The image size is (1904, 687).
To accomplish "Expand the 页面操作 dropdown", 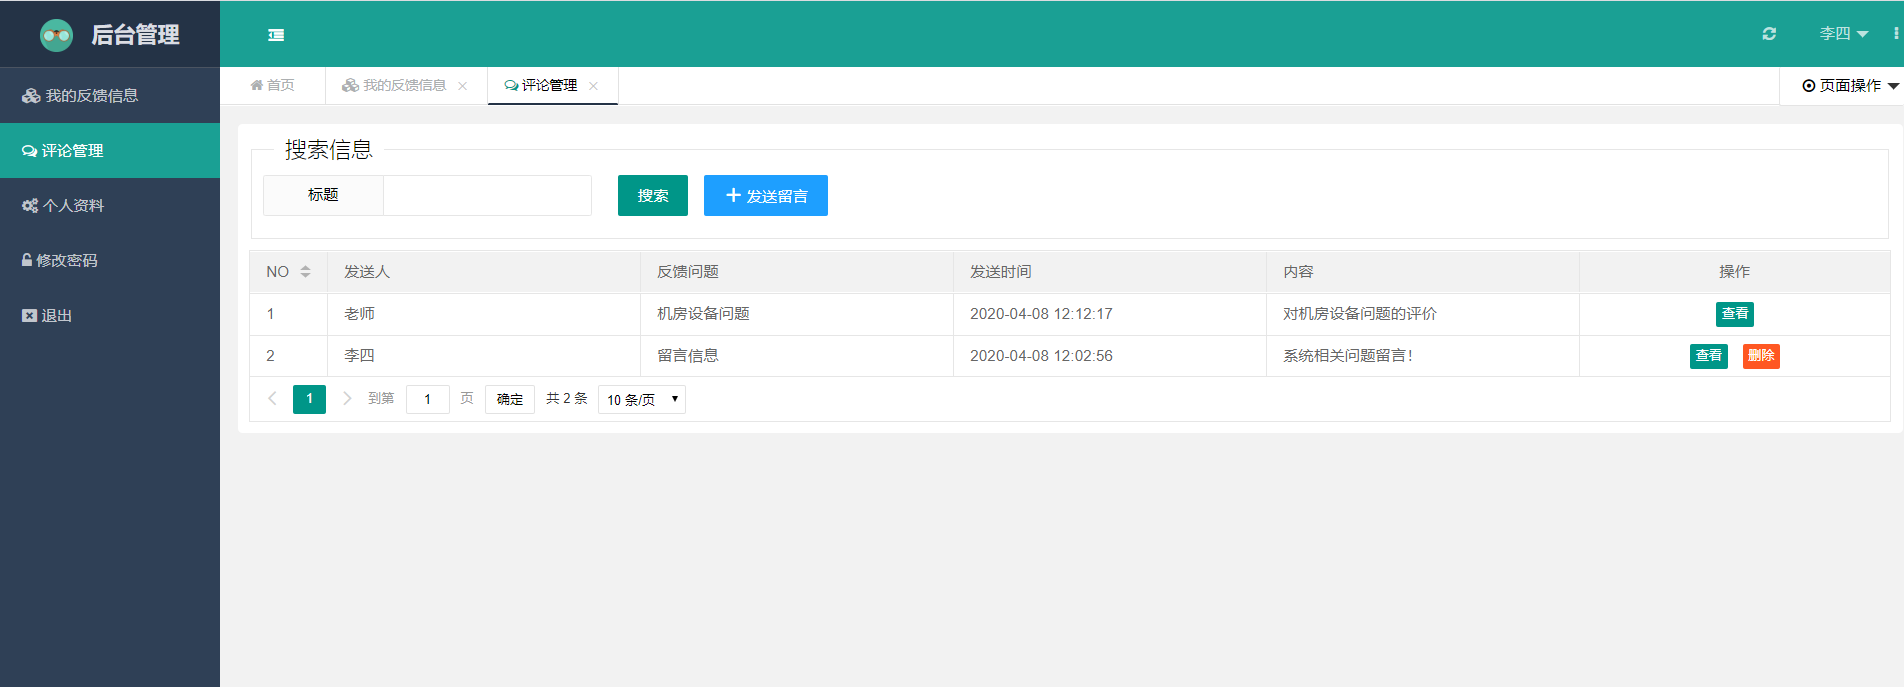I will coord(1850,86).
